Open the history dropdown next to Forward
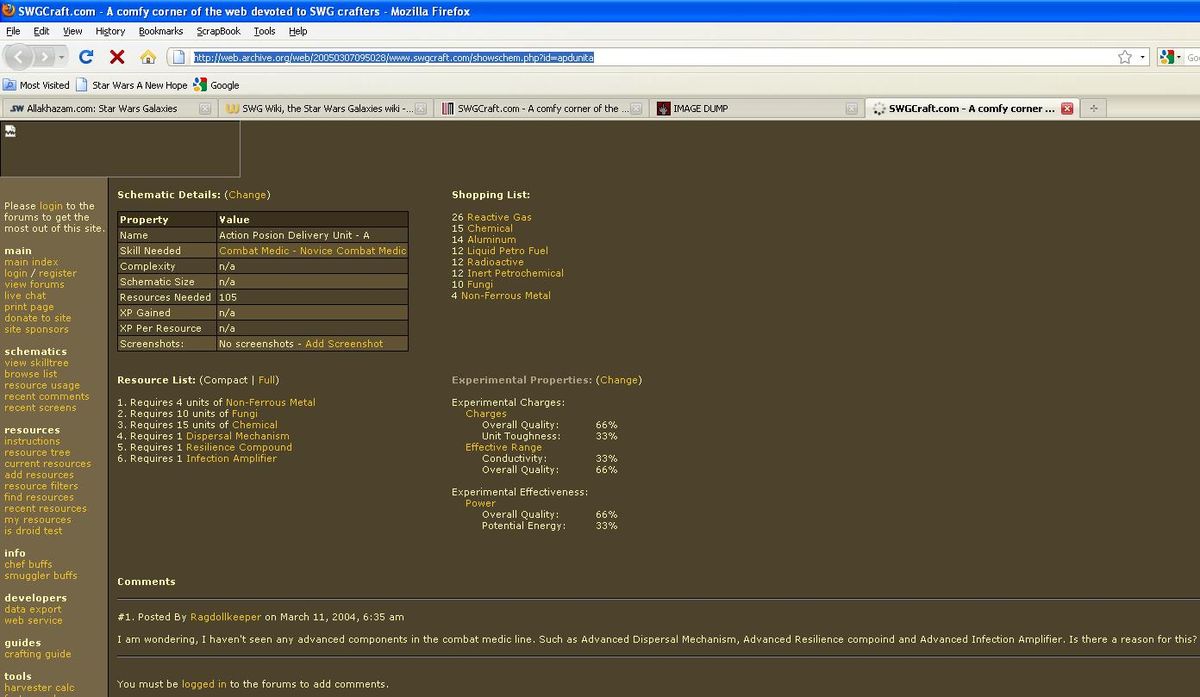 [61, 57]
